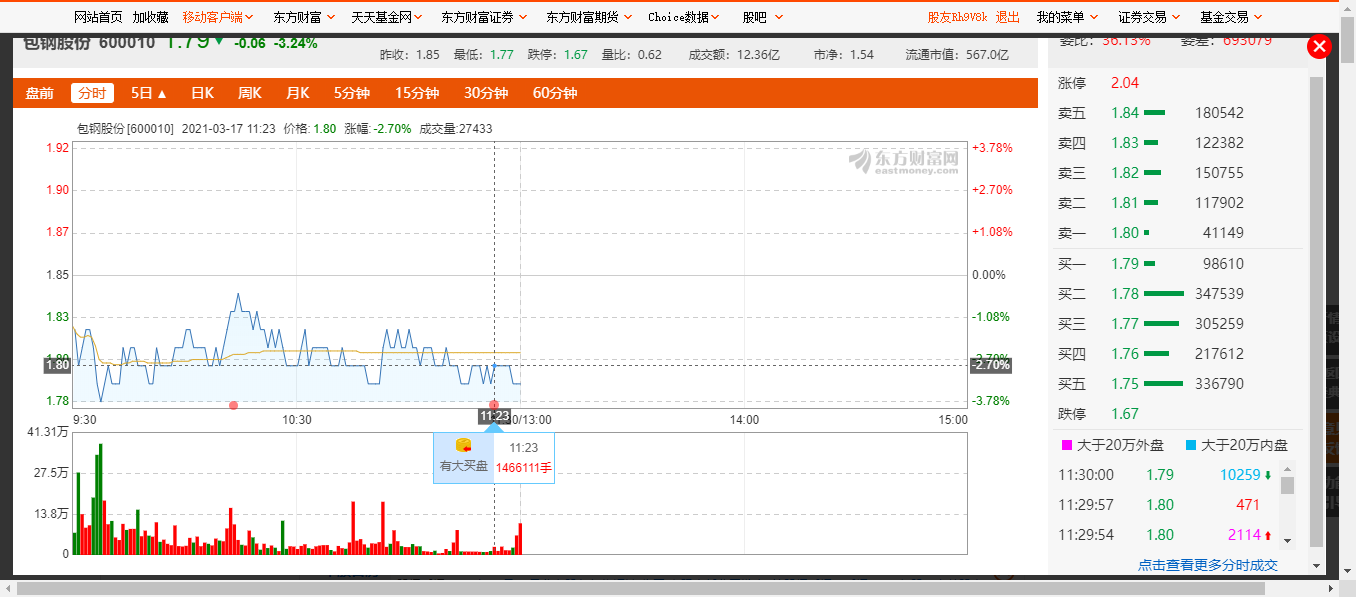Switch to the 盘前 chart tab
The height and width of the screenshot is (597, 1356).
pyautogui.click(x=40, y=93)
